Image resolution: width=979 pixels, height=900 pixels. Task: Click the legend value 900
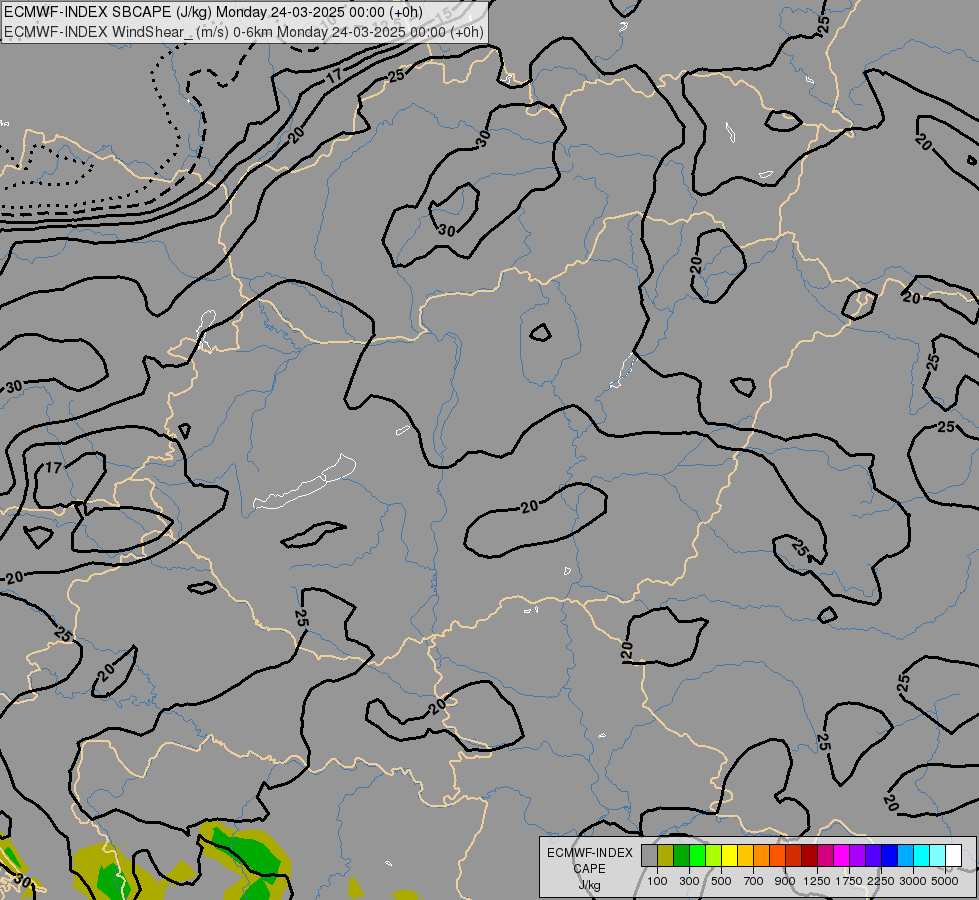click(785, 881)
